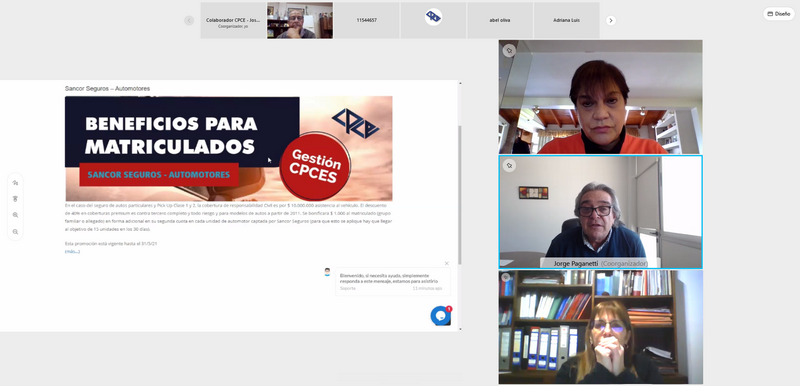This screenshot has height=386, width=800.
Task: Select the abel oliva participant tile
Action: 499,20
